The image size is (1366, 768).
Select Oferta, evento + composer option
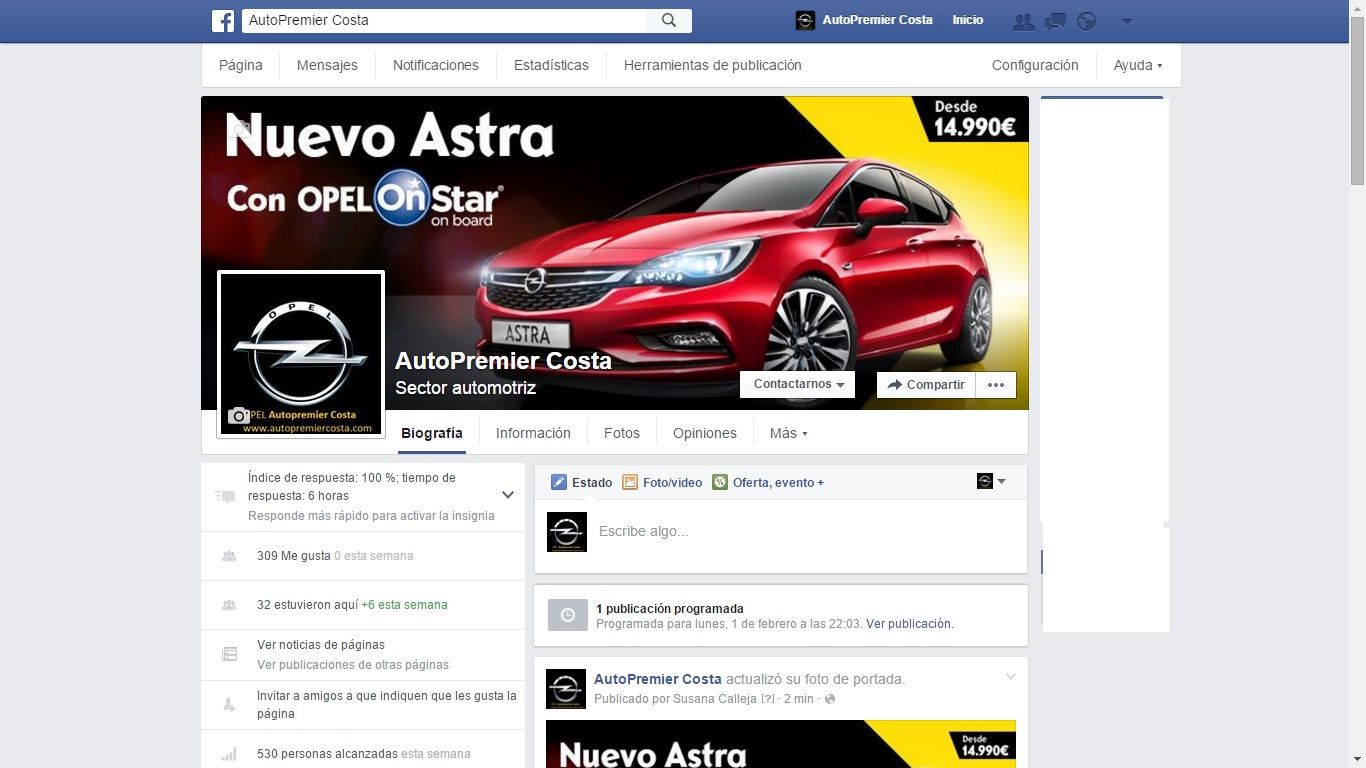click(768, 482)
